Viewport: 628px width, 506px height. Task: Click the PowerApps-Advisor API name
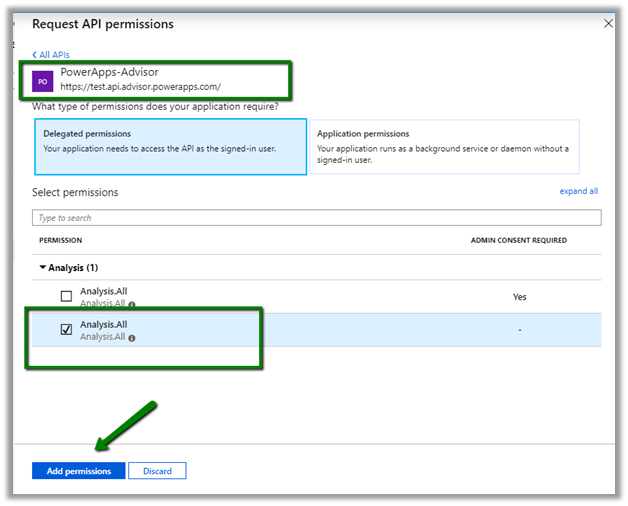coord(109,72)
